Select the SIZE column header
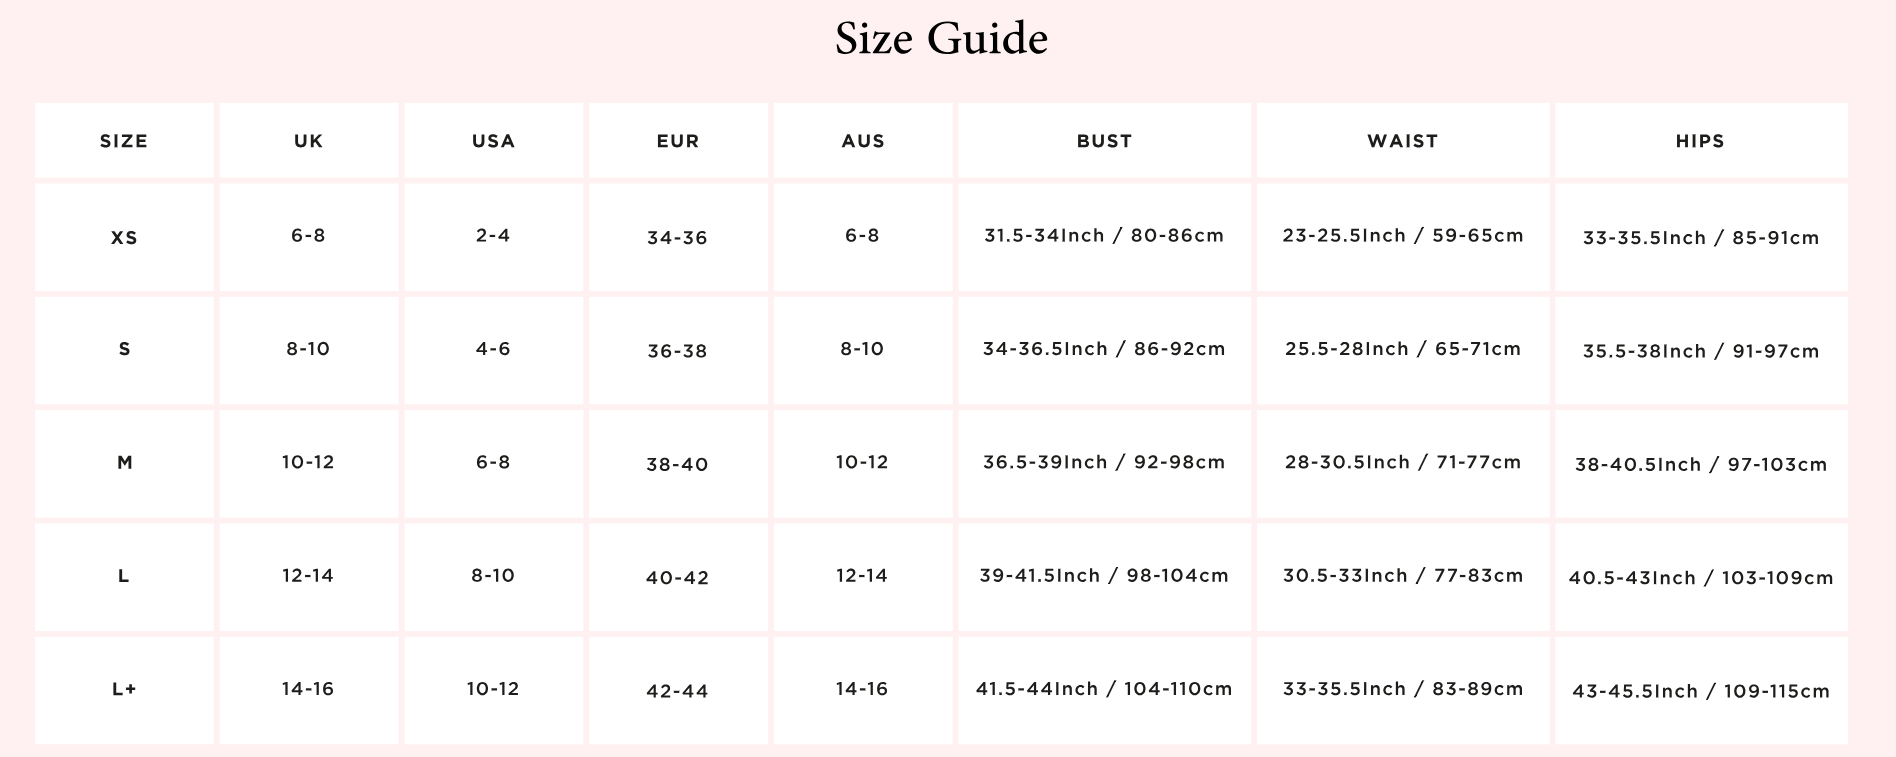Viewport: 1896px width, 757px height. pos(124,141)
